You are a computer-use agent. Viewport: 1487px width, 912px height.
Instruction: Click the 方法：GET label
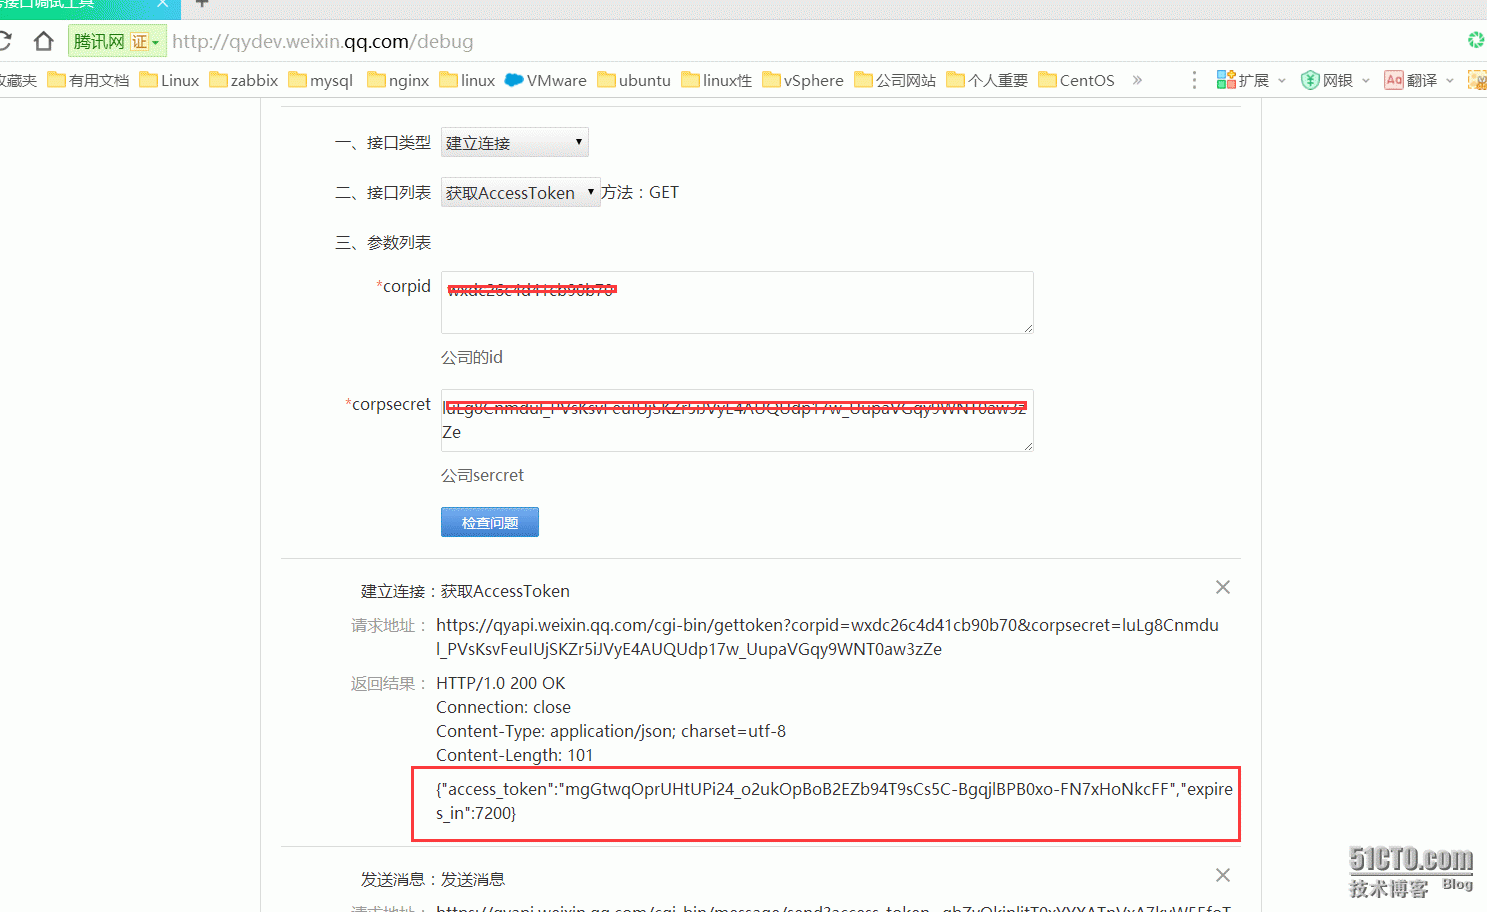(640, 192)
